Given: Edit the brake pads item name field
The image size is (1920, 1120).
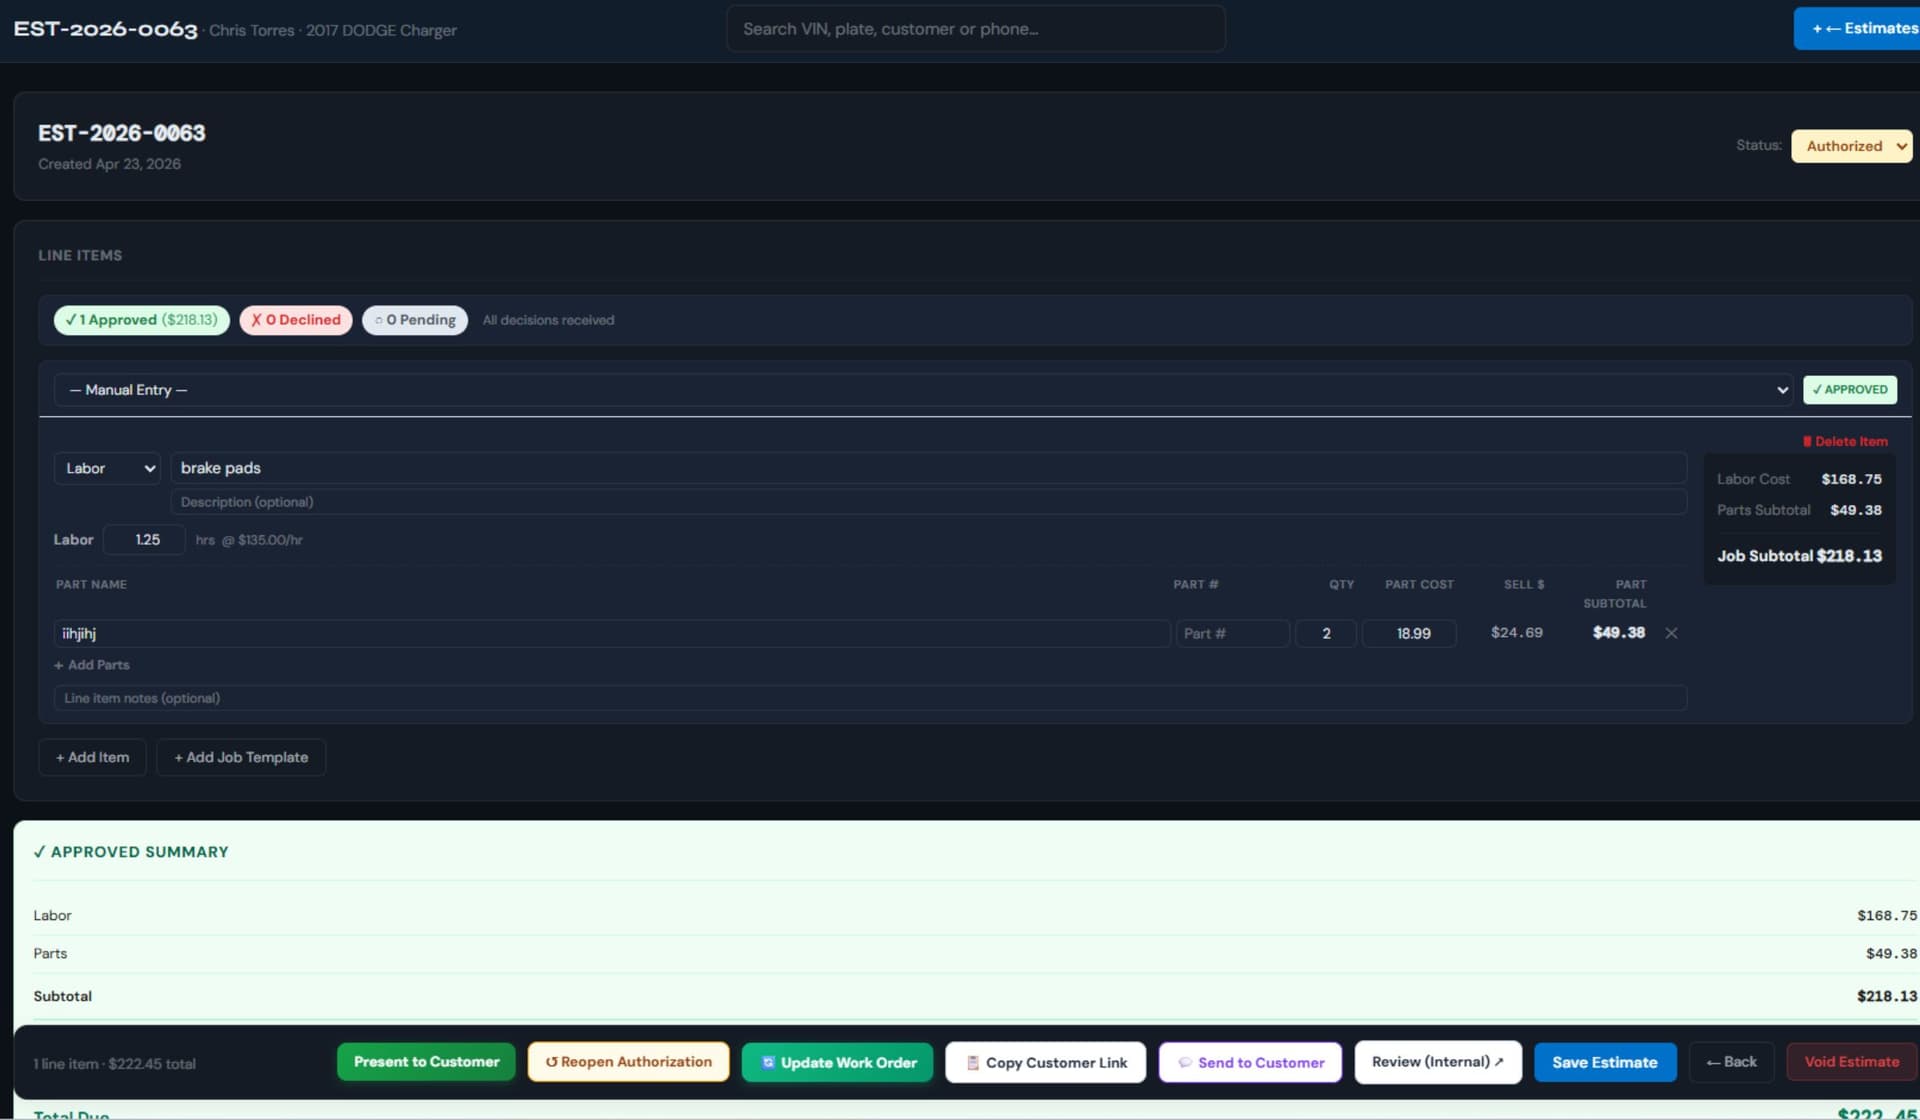Looking at the screenshot, I should pos(928,468).
